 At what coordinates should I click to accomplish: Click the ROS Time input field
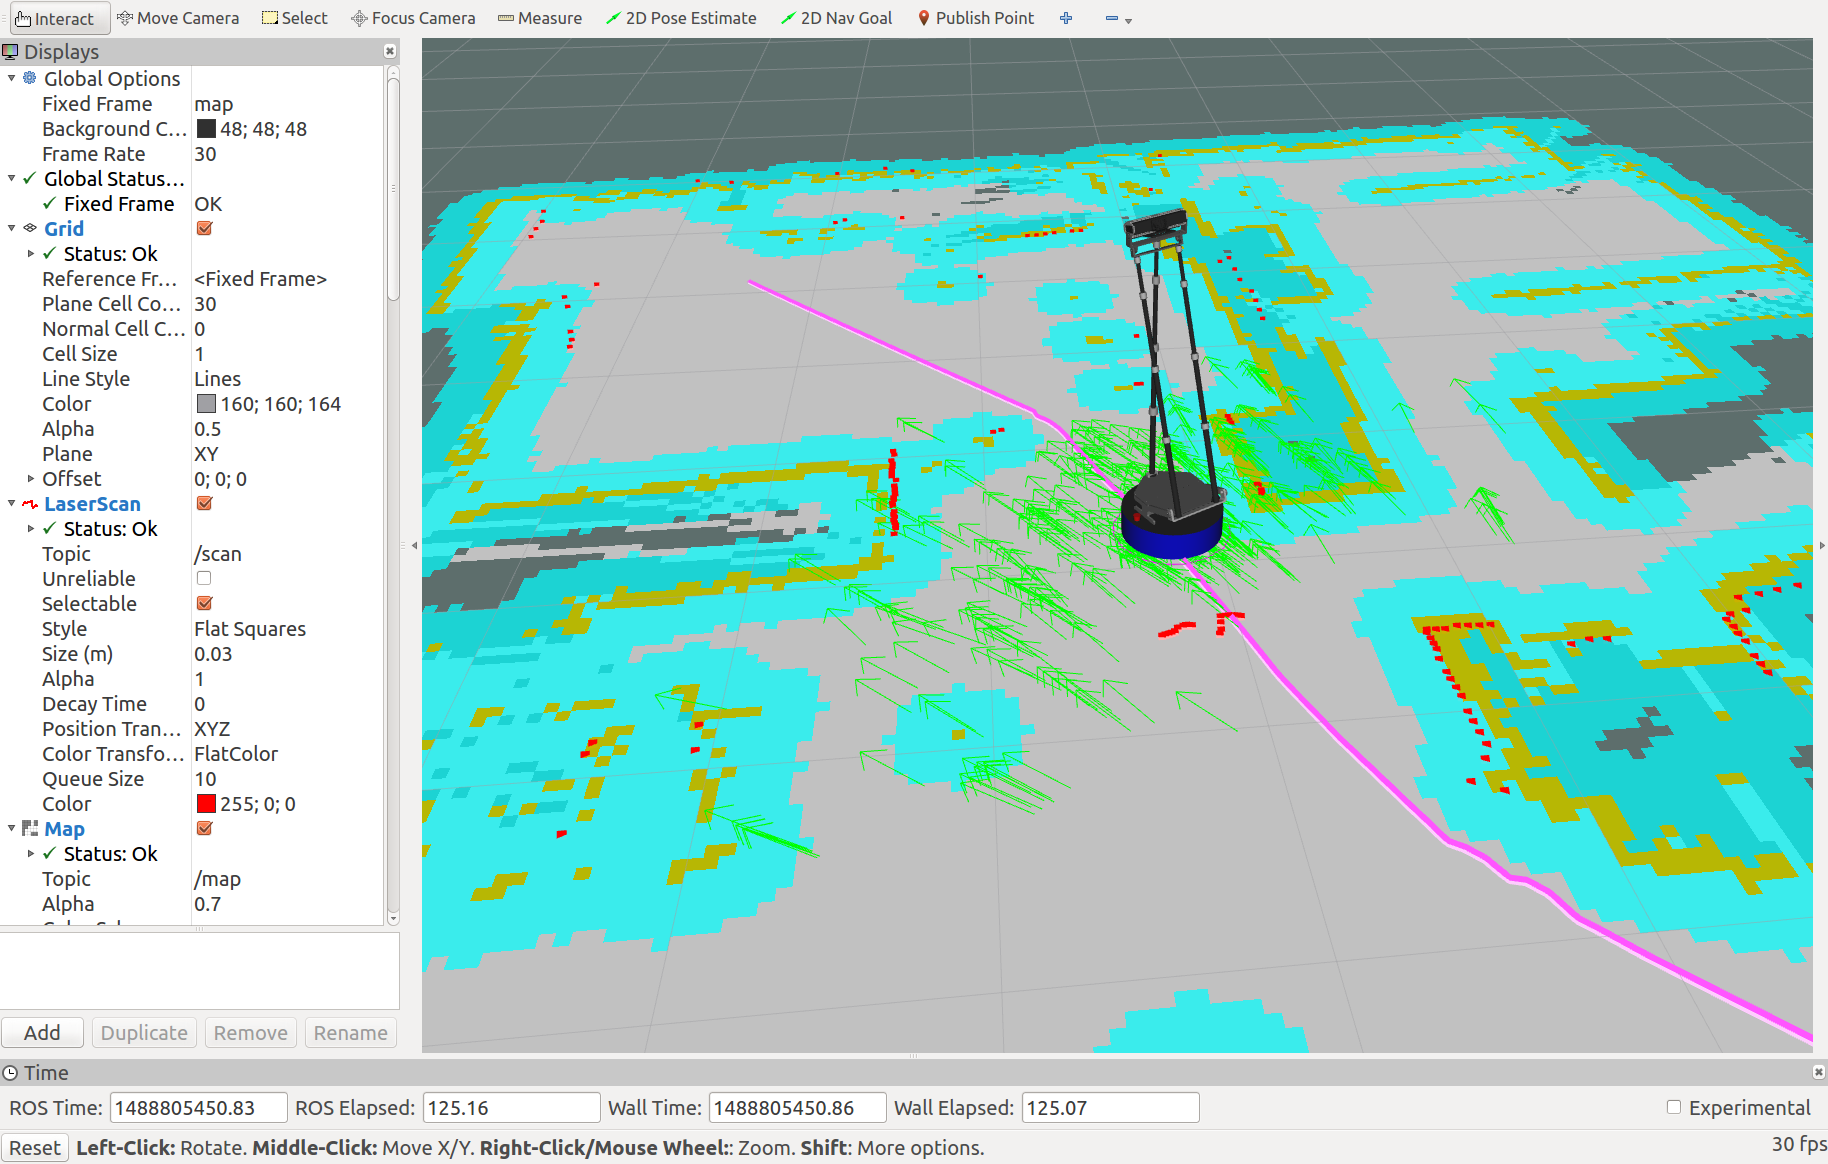pos(198,1108)
